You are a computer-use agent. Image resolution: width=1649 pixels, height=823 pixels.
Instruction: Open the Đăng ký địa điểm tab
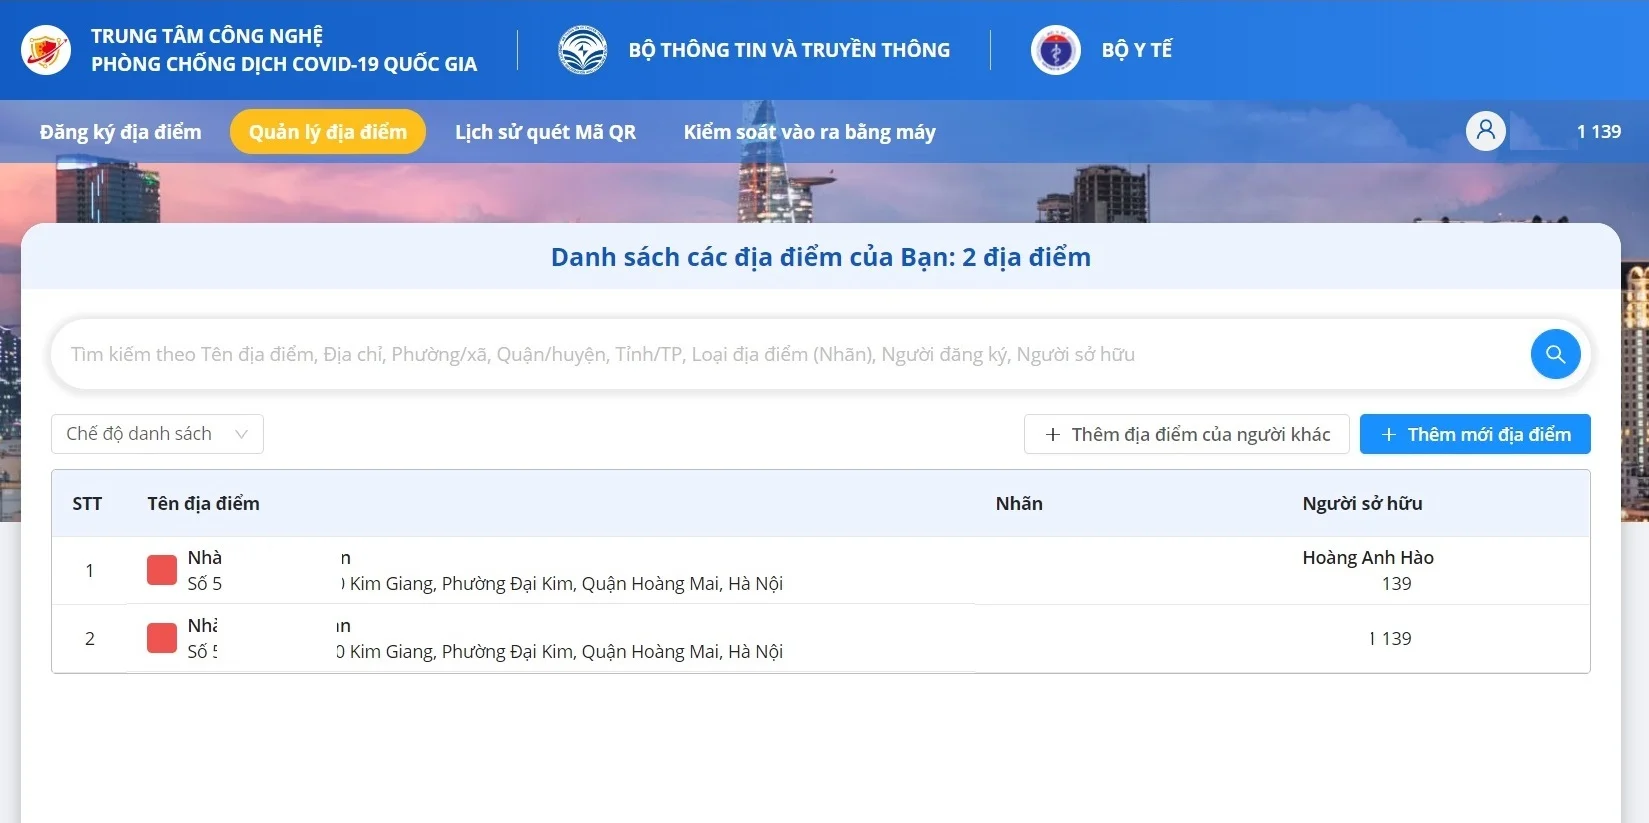click(x=121, y=132)
